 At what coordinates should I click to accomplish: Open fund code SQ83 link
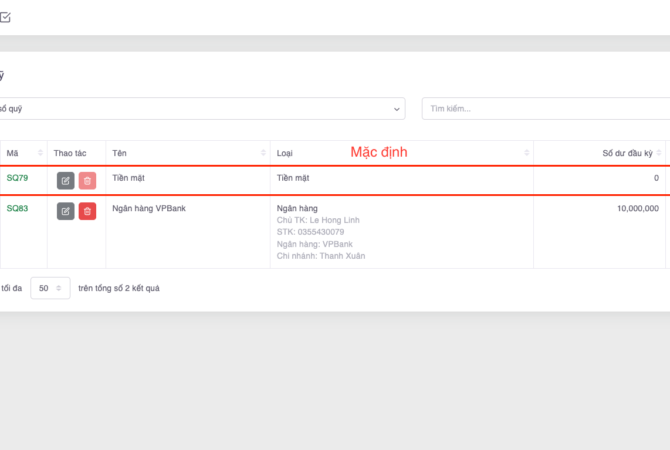coord(18,208)
